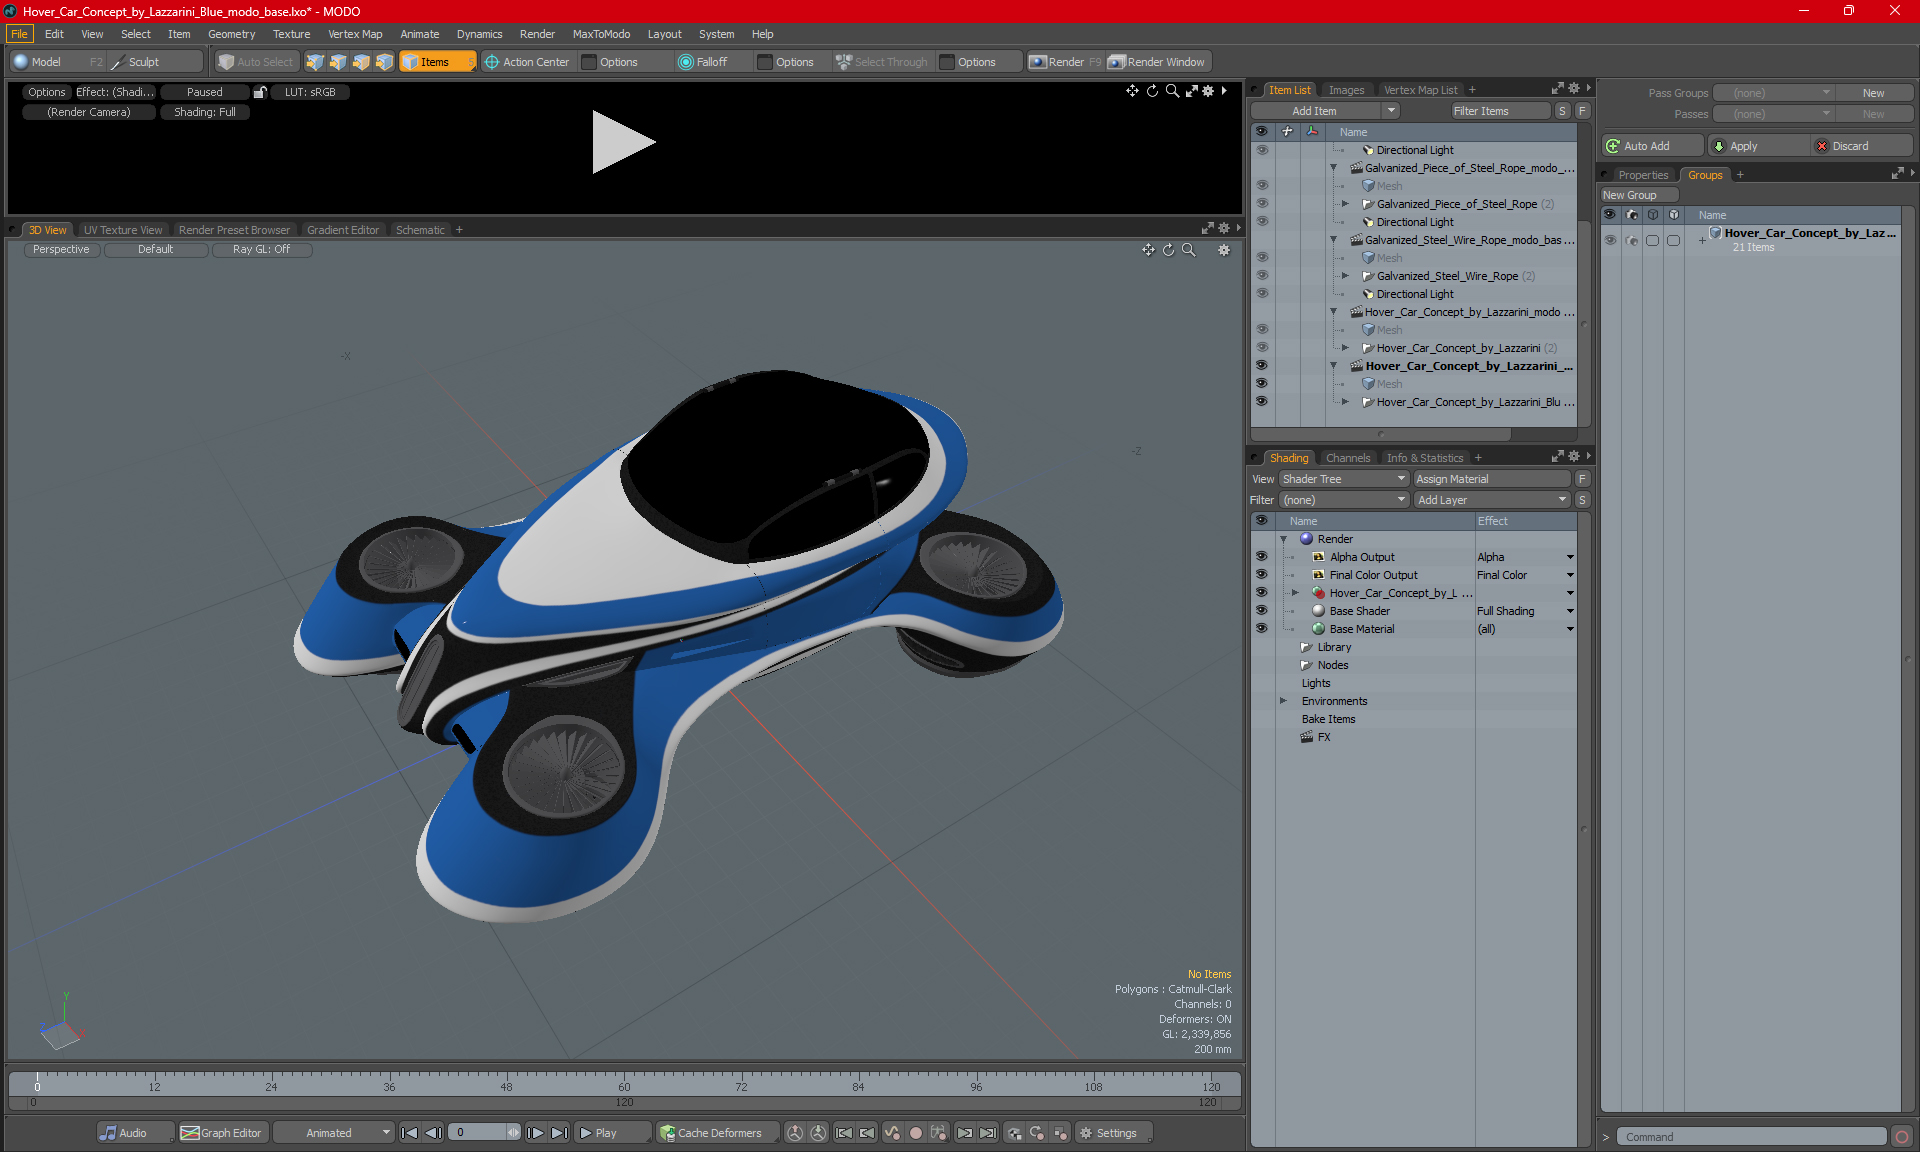Go to first frame

coord(409,1133)
